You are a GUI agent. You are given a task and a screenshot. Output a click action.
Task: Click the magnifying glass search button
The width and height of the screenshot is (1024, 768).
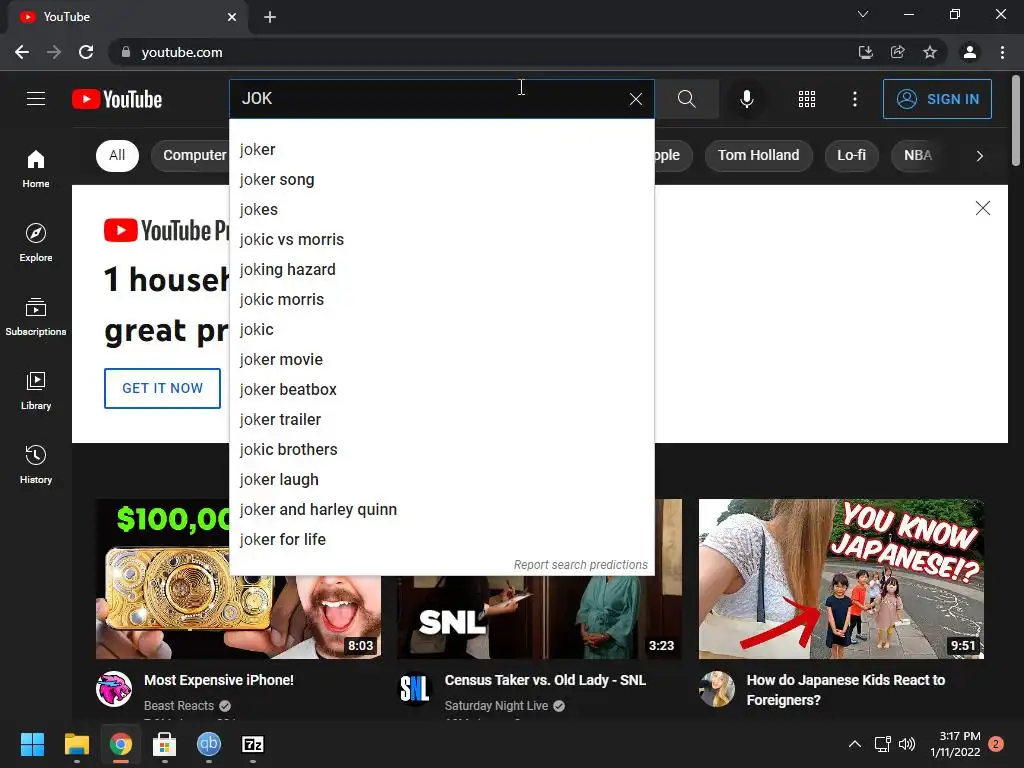686,99
